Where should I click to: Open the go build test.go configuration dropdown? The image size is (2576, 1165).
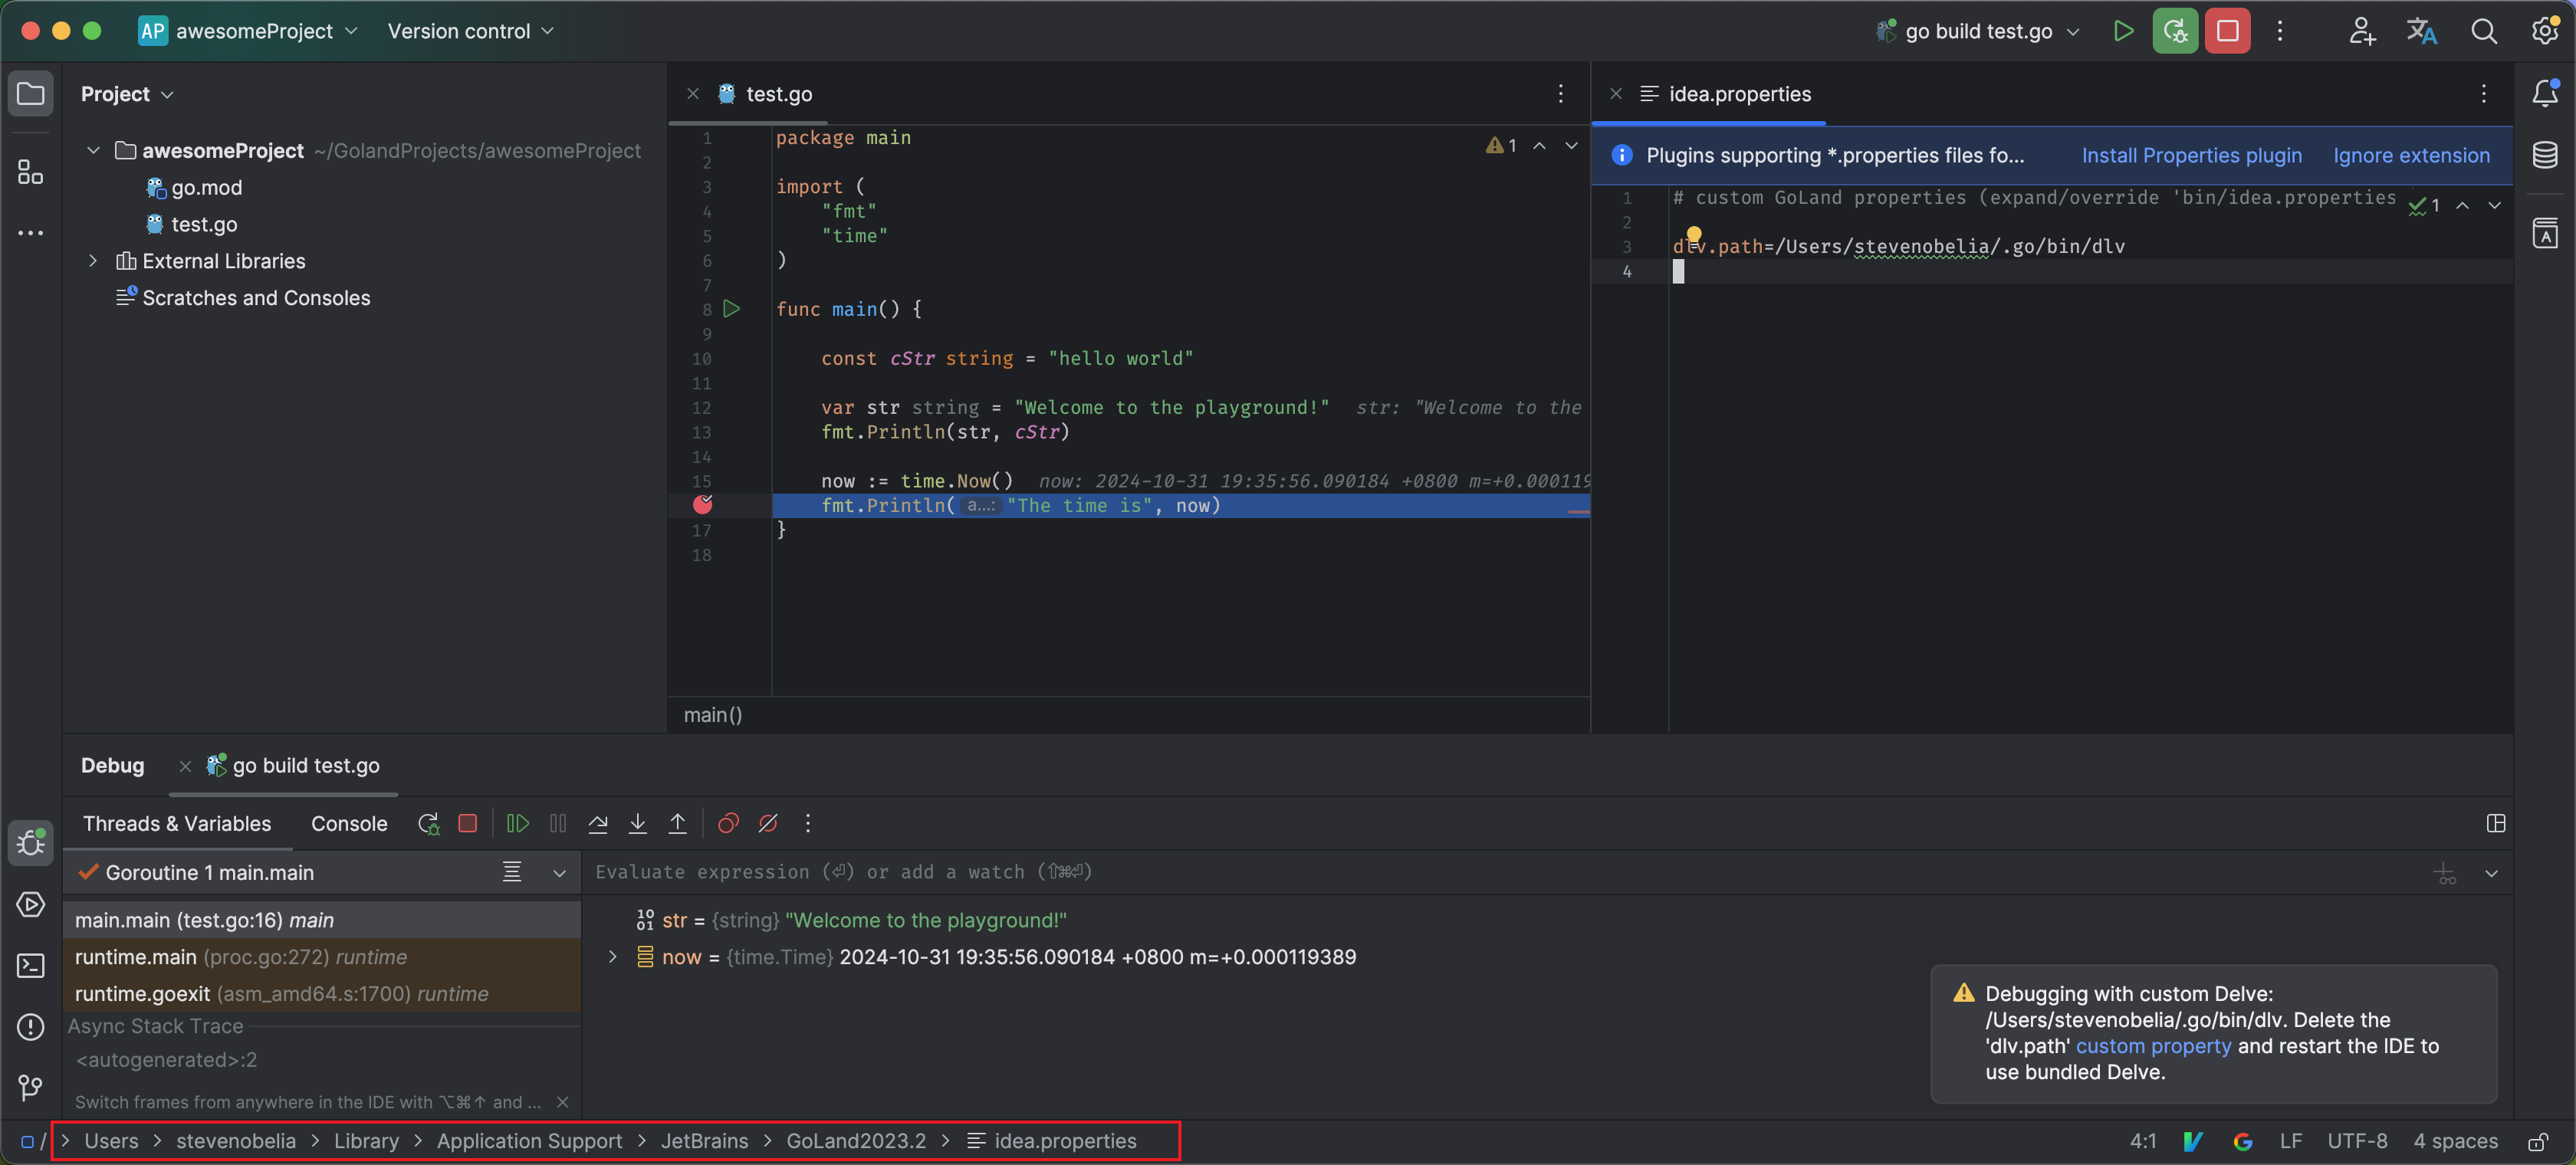pos(1978,31)
